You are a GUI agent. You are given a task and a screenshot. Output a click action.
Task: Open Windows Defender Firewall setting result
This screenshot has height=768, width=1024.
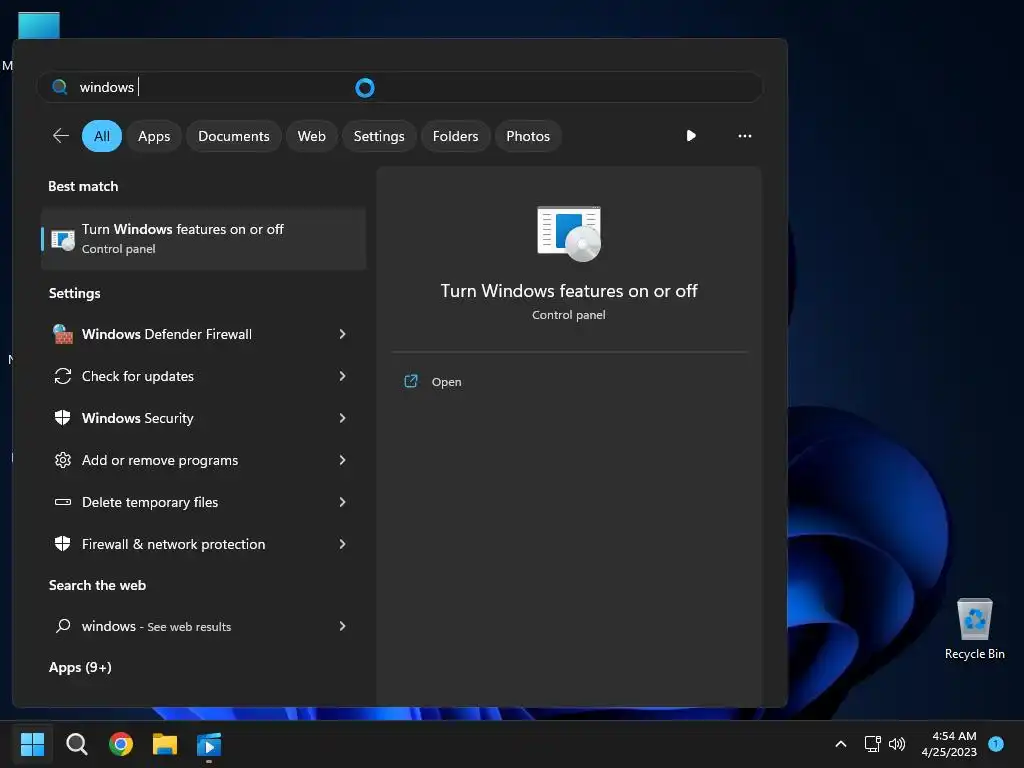(x=203, y=334)
